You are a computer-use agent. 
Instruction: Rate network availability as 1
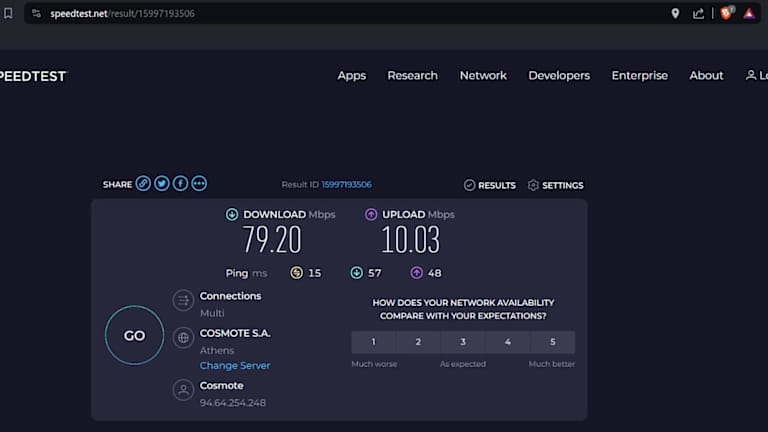click(373, 342)
